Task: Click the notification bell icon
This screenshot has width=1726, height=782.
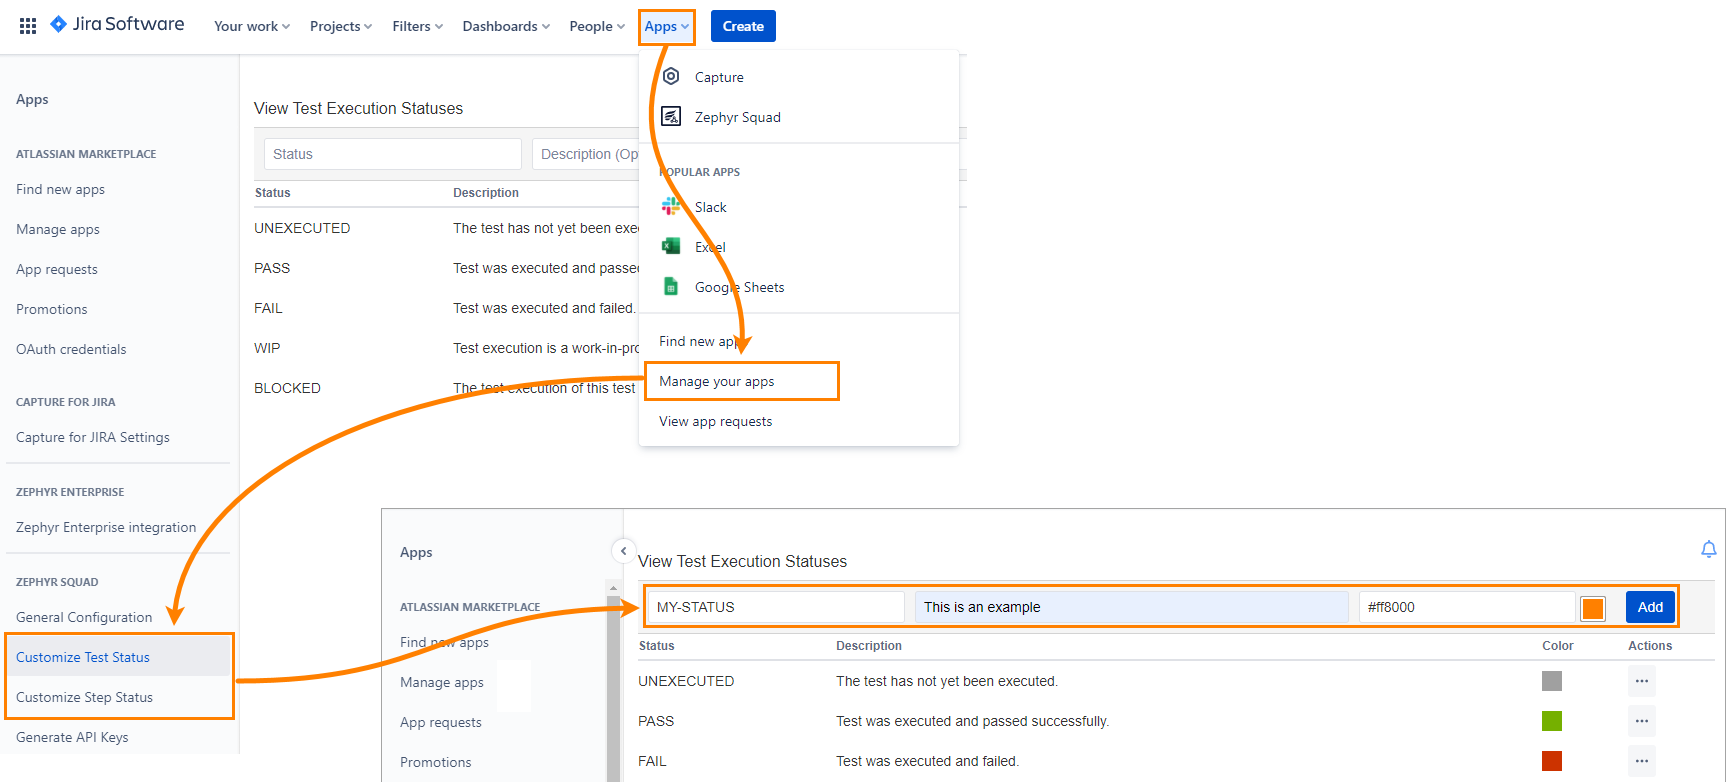Action: pos(1709,549)
